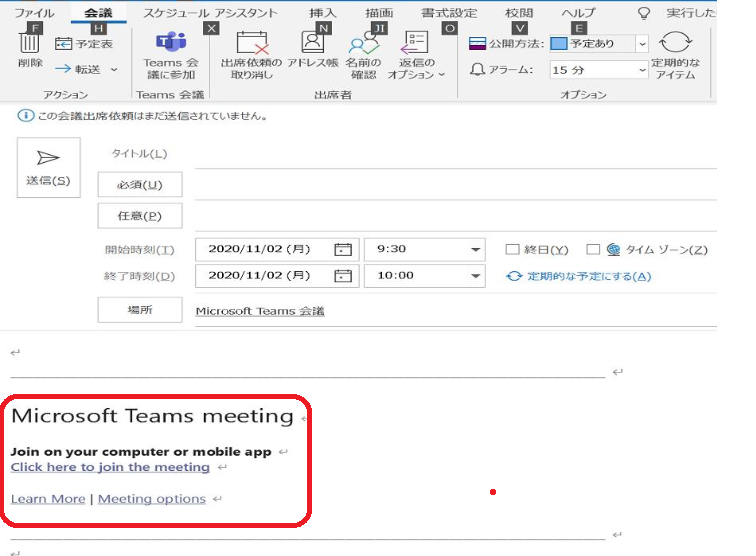
Task: Open the Learn More link
Action: pyautogui.click(x=48, y=499)
